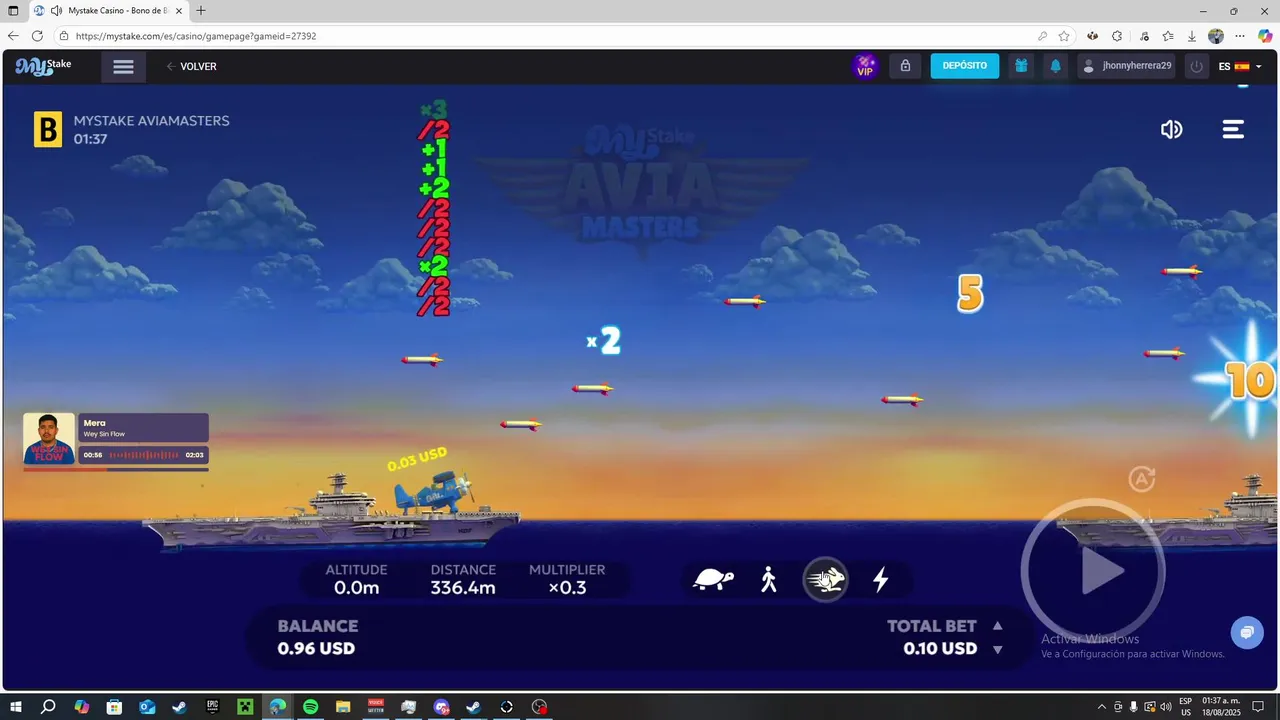
Task: Open the in-game menu lines icon
Action: [x=1233, y=129]
